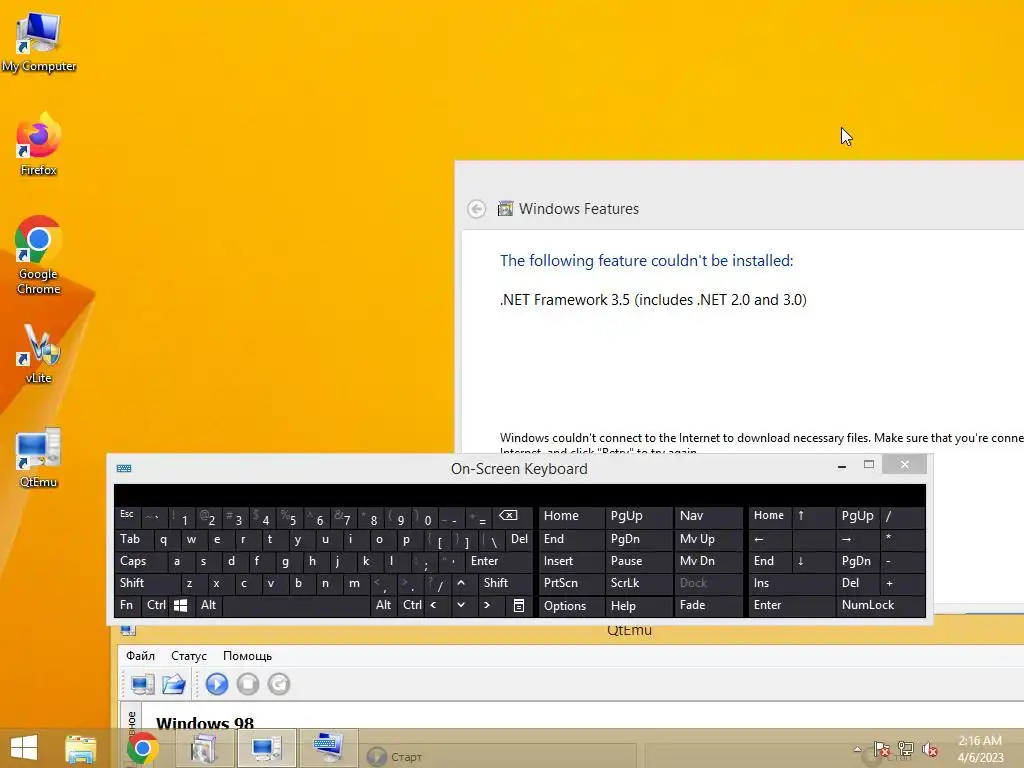Image resolution: width=1024 pixels, height=768 pixels.
Task: Click the network icon in system tray
Action: pos(906,749)
